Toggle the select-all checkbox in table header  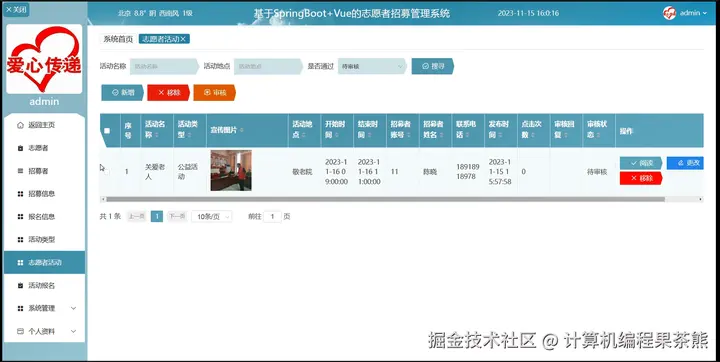[x=107, y=130]
